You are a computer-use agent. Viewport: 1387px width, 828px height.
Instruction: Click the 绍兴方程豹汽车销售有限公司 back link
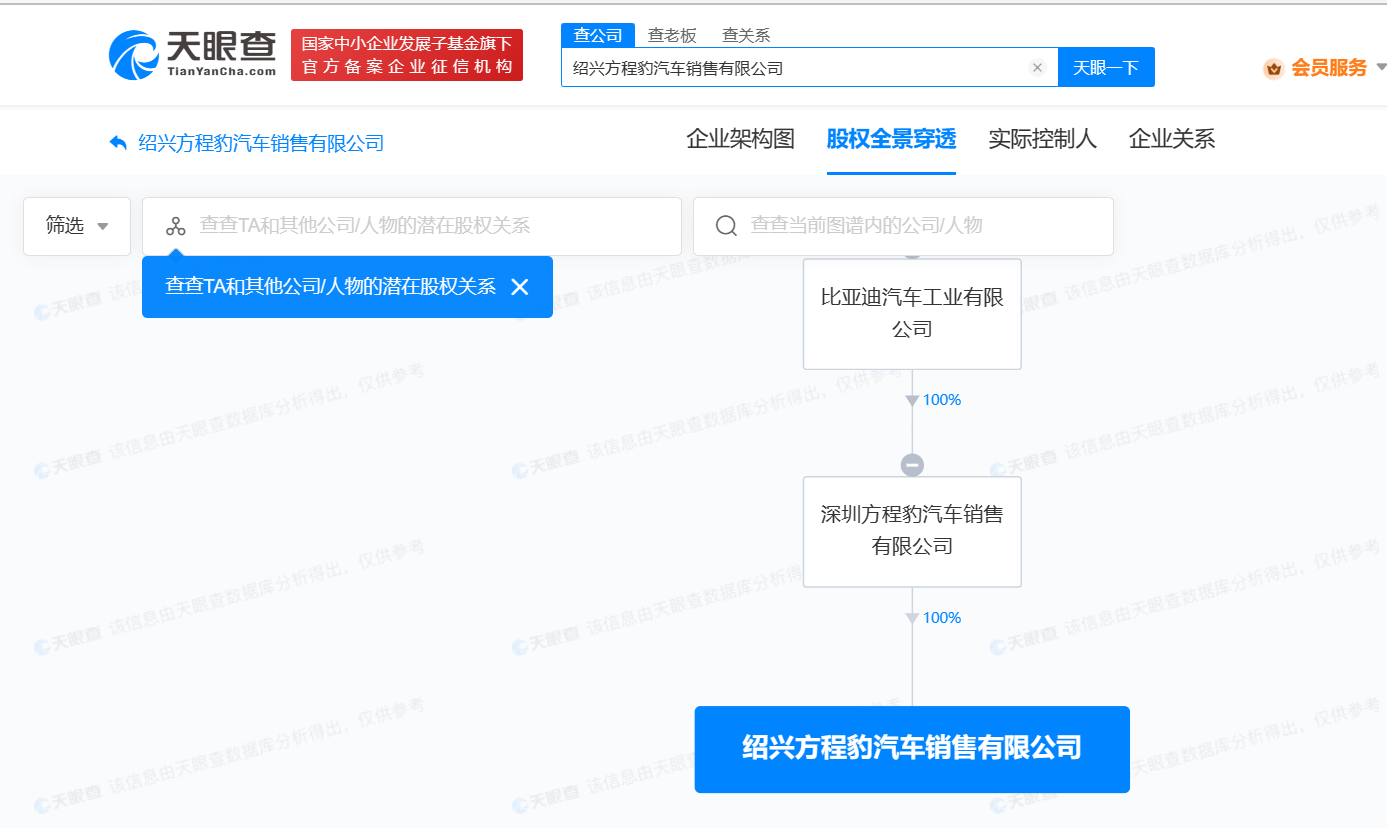(261, 143)
